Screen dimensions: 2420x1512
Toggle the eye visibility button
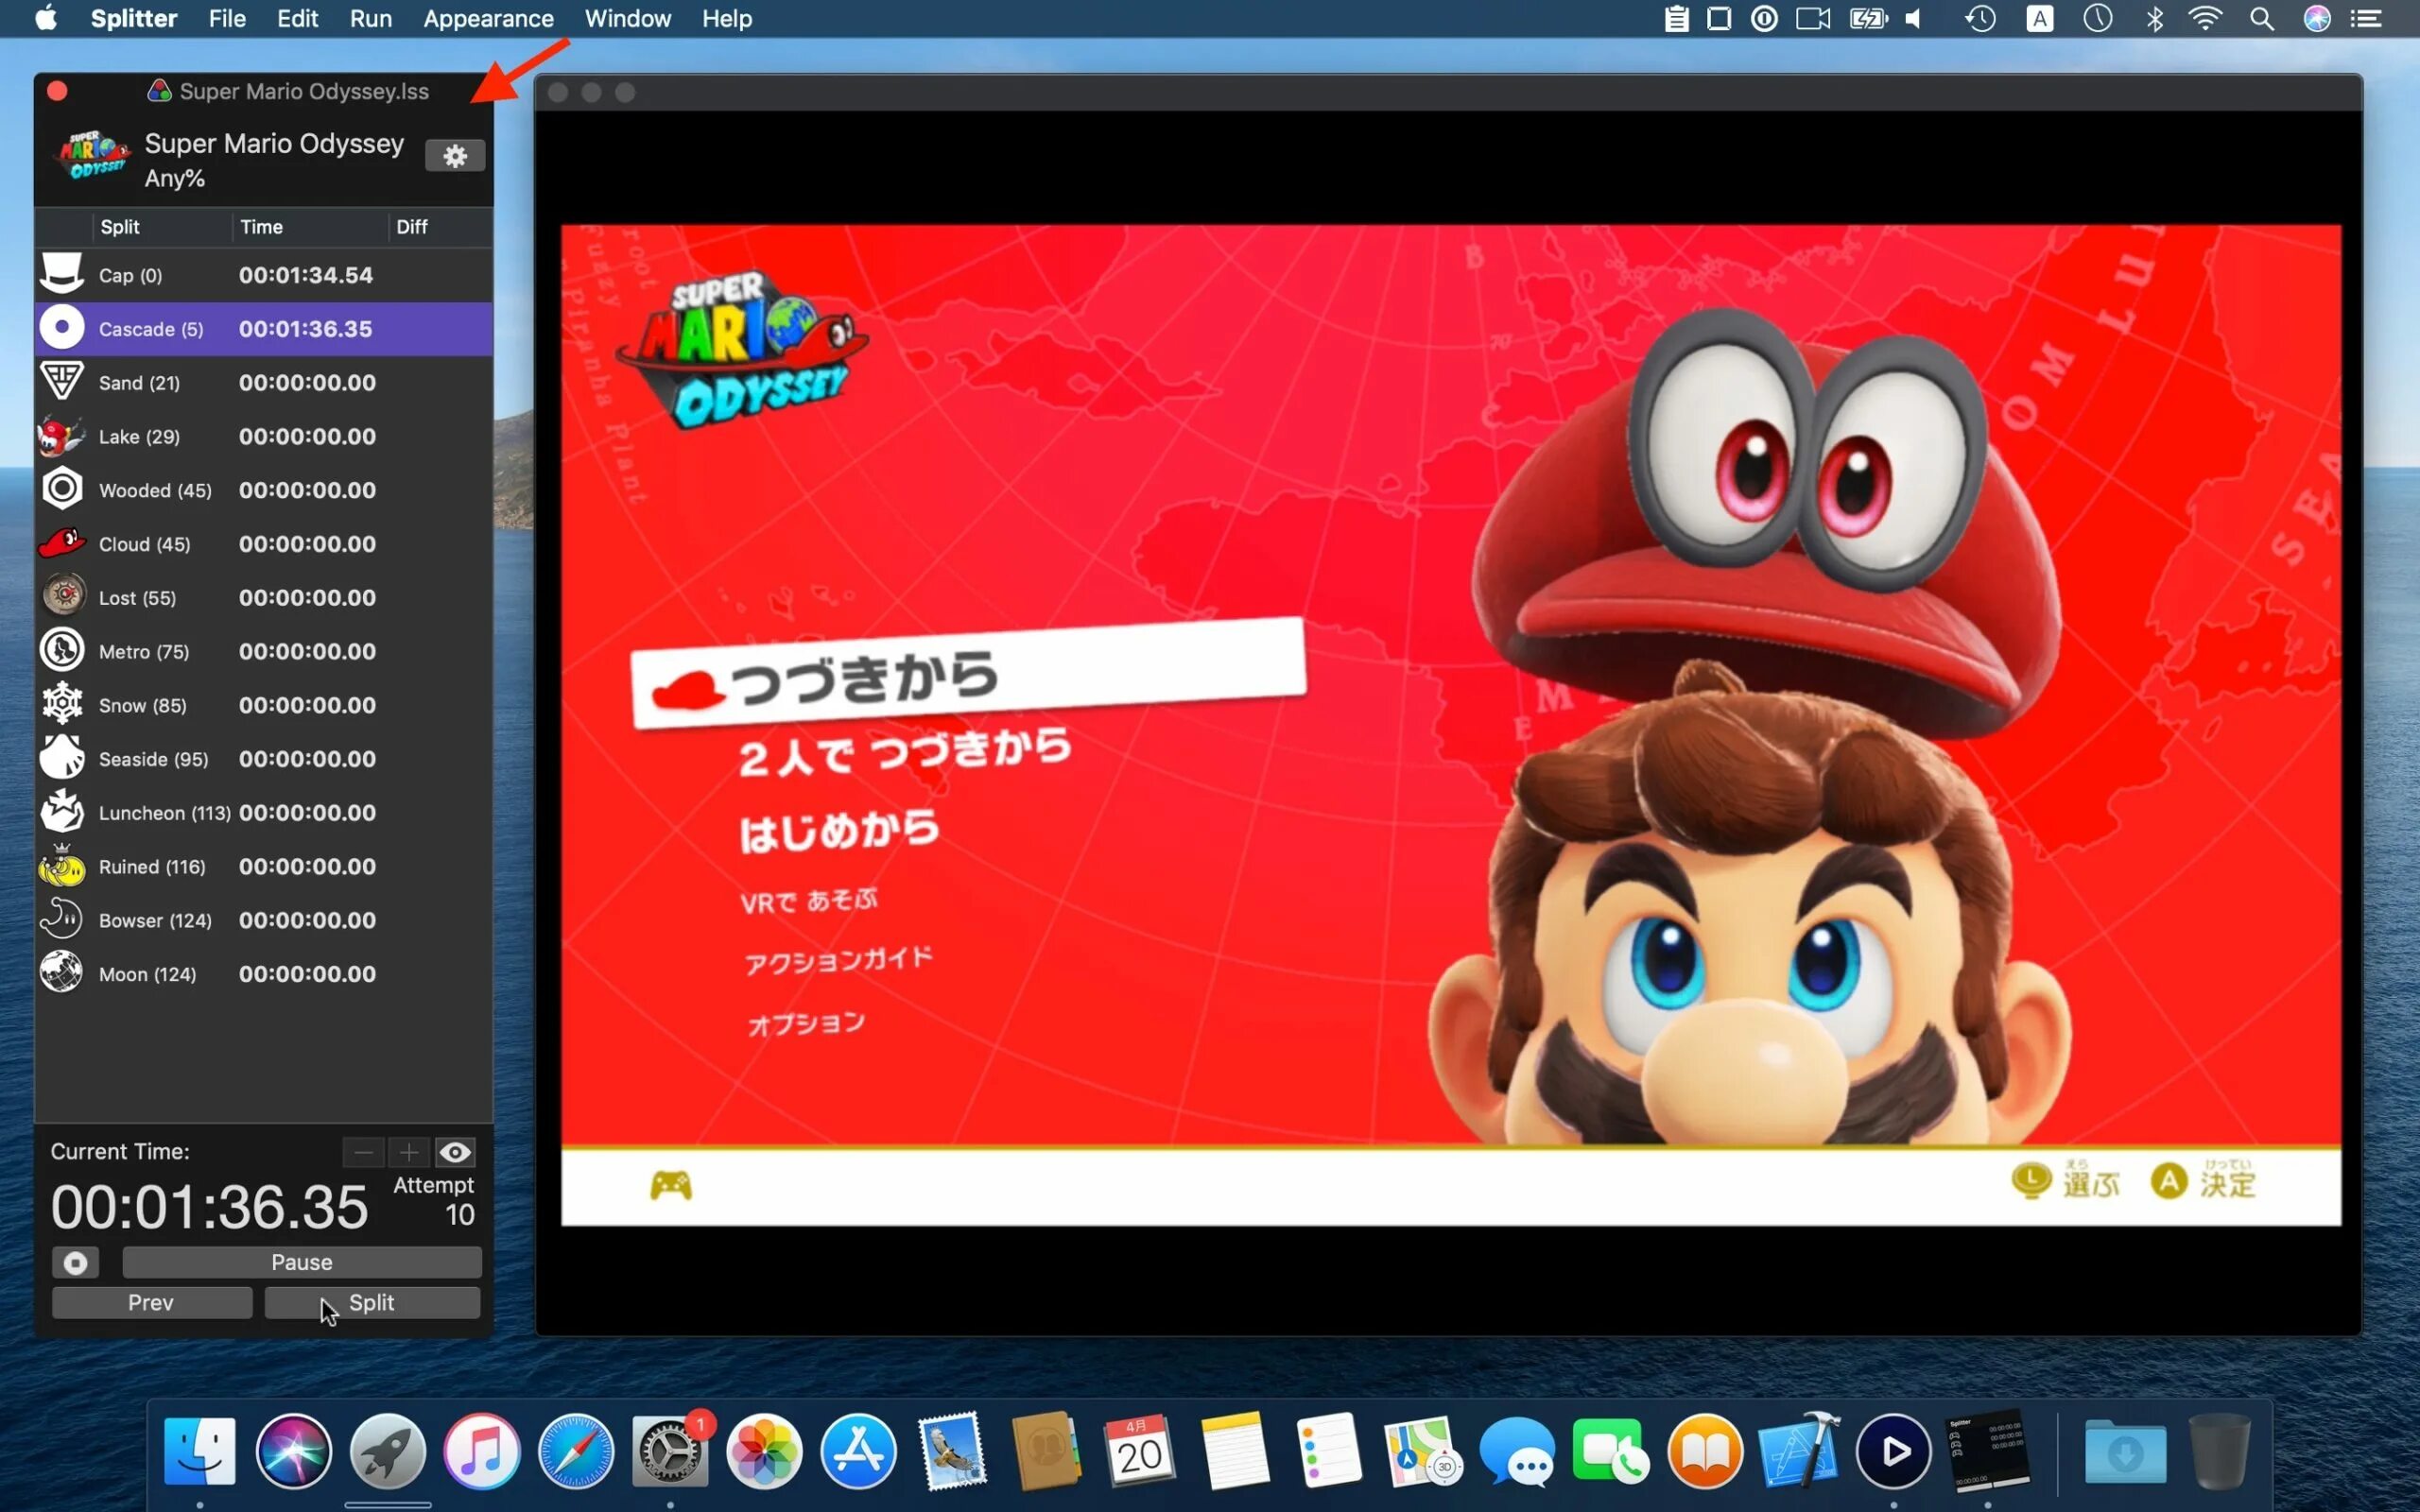(x=455, y=1152)
